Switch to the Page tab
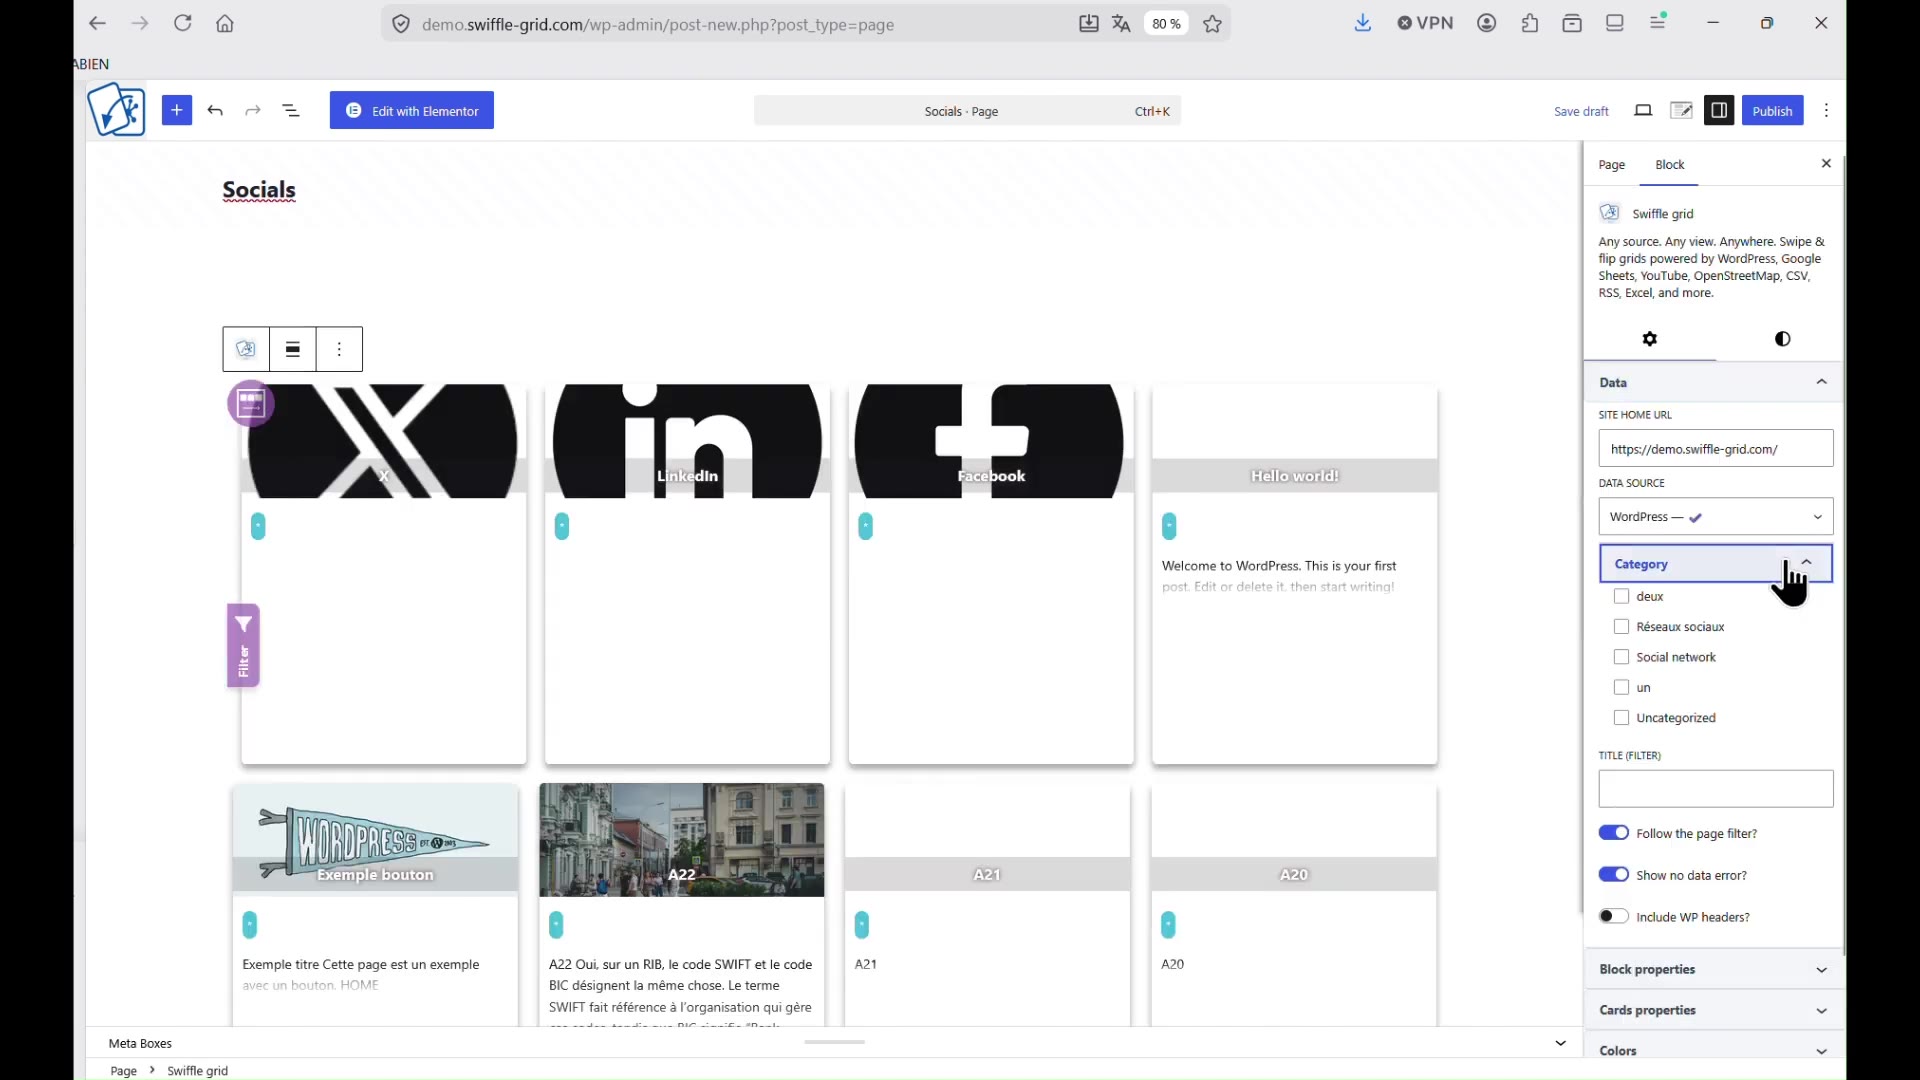 pos(1612,165)
